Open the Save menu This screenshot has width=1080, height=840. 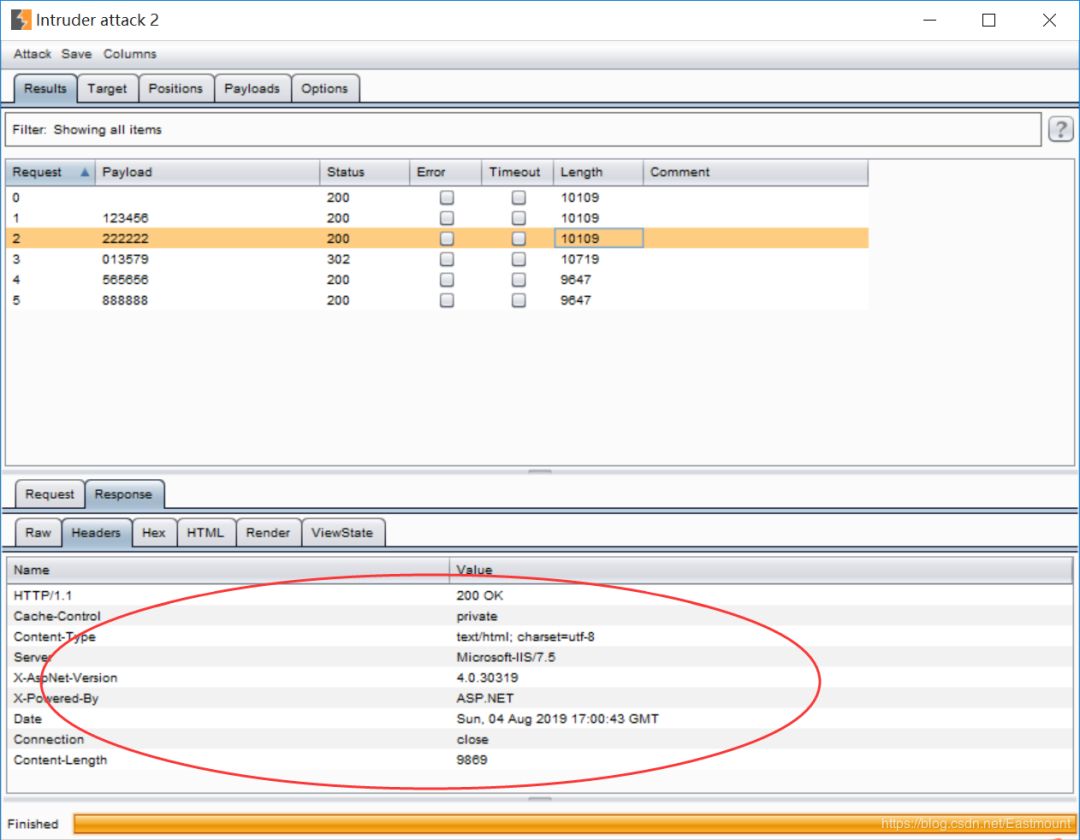click(76, 54)
